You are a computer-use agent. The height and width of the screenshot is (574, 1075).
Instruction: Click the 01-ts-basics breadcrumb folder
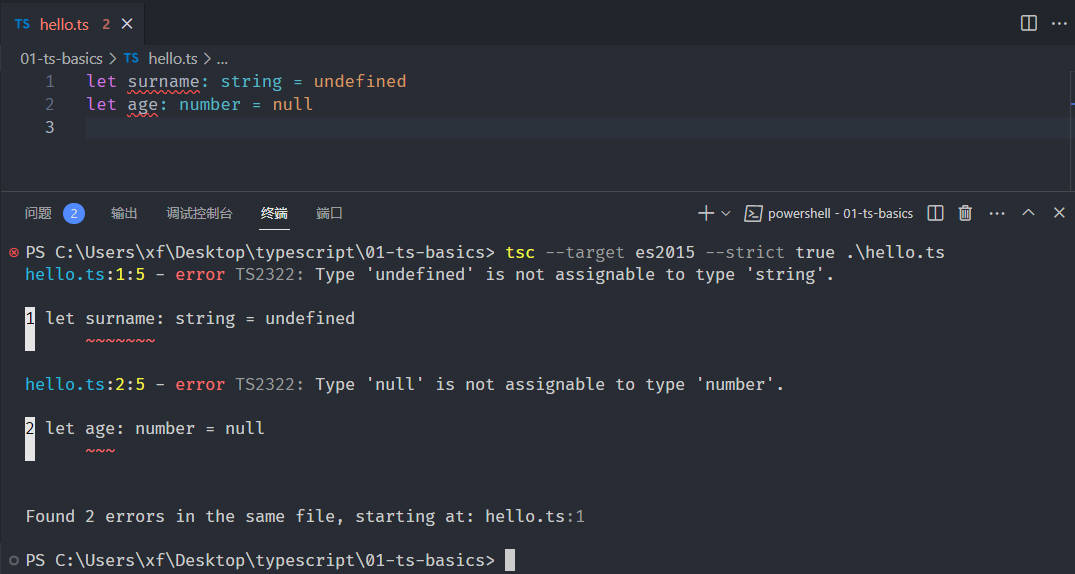tap(61, 59)
